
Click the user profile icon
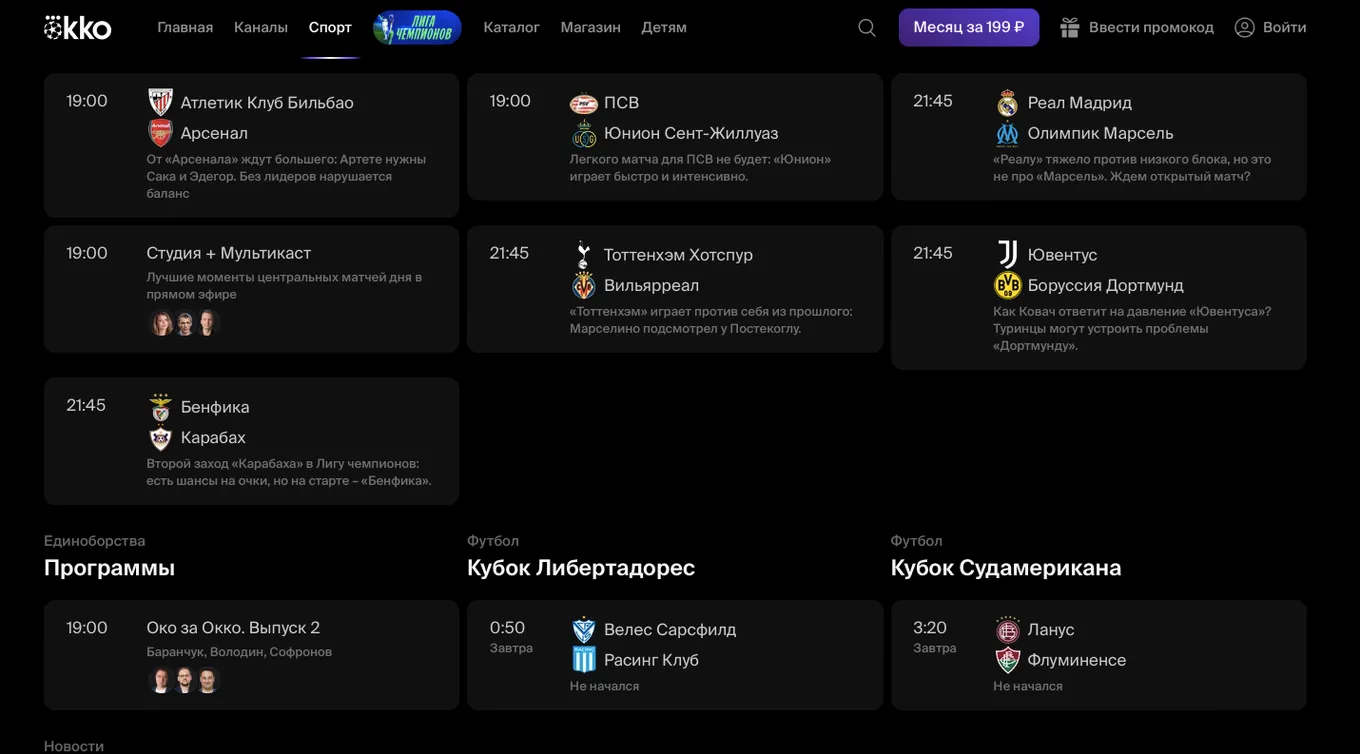point(1244,27)
